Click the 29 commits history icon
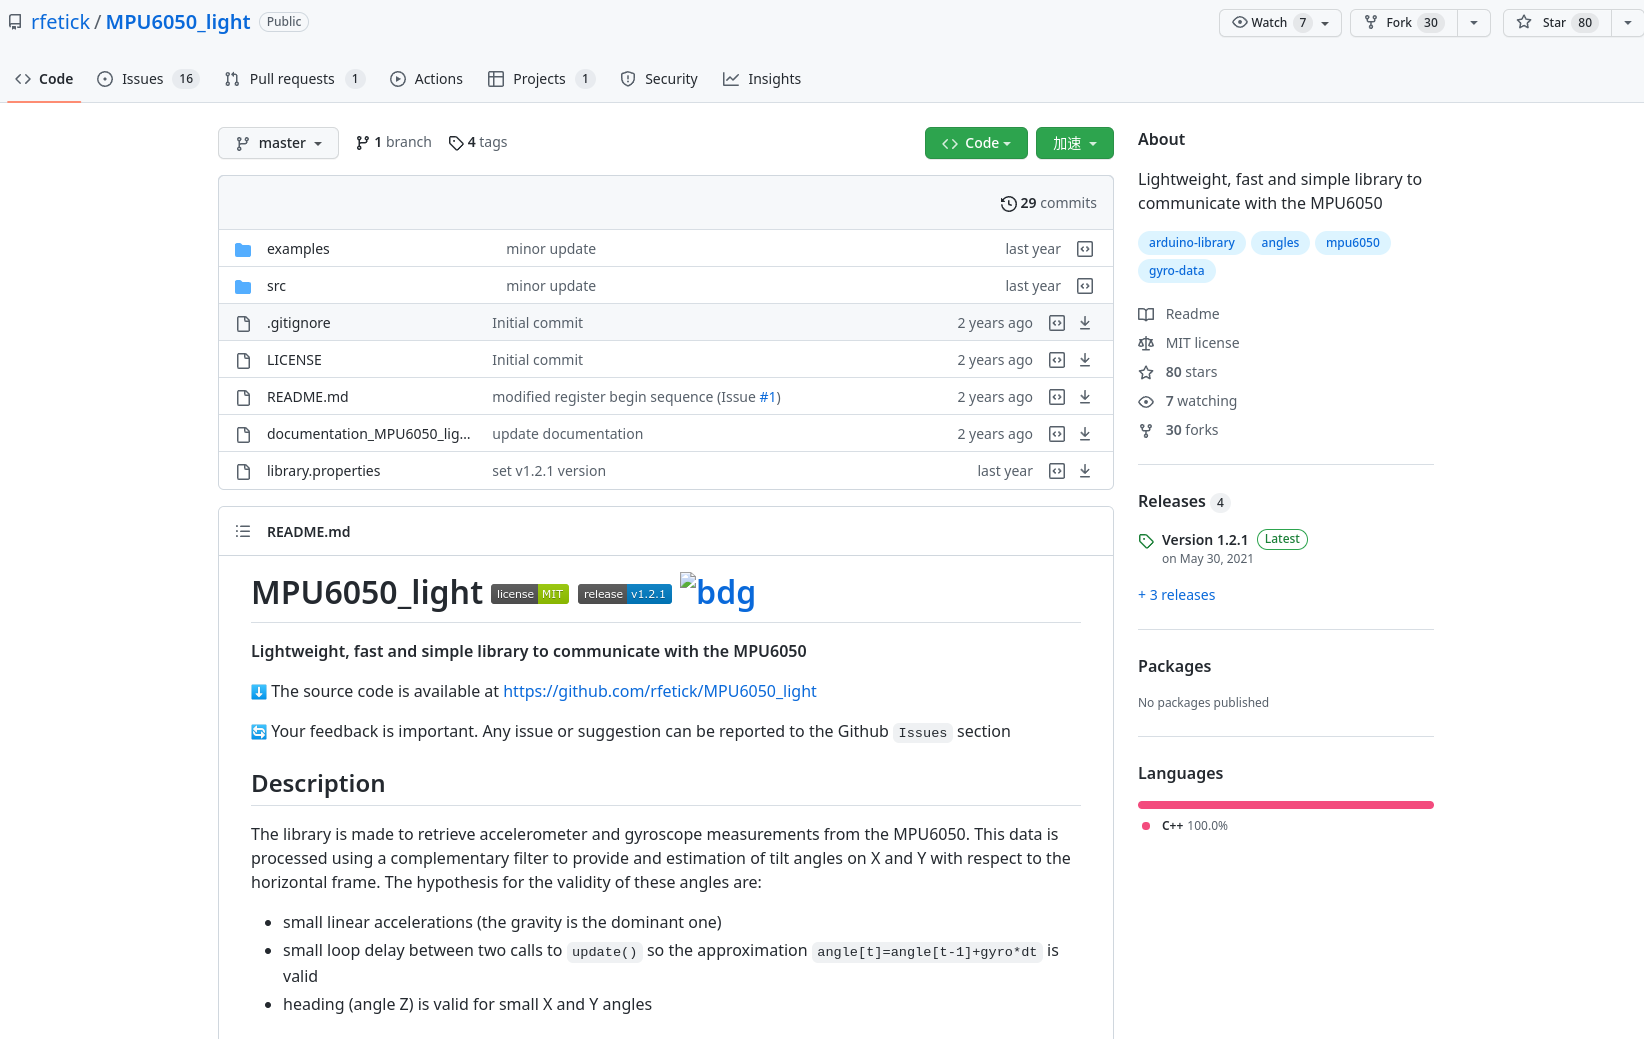The width and height of the screenshot is (1644, 1039). (1008, 204)
